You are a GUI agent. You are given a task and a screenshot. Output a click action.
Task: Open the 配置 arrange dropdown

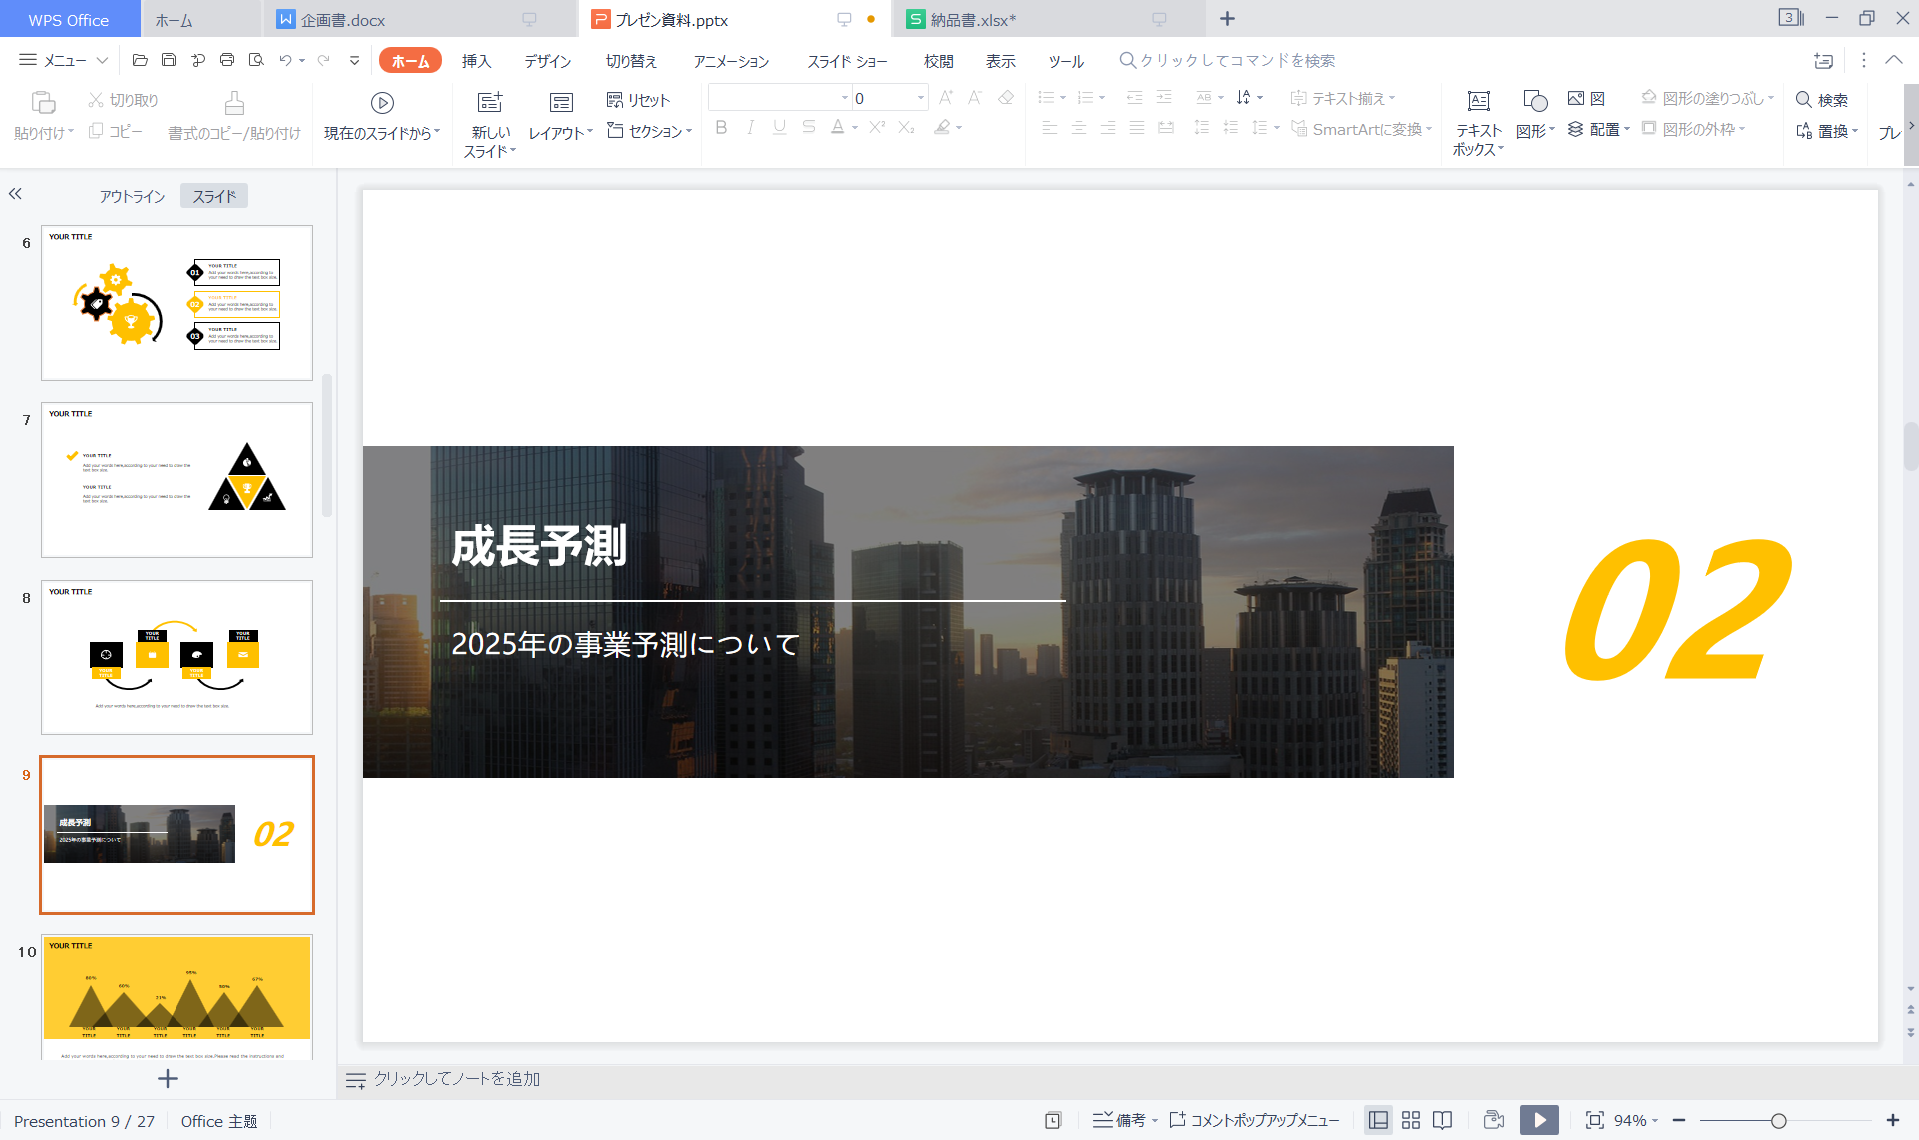tap(1601, 128)
